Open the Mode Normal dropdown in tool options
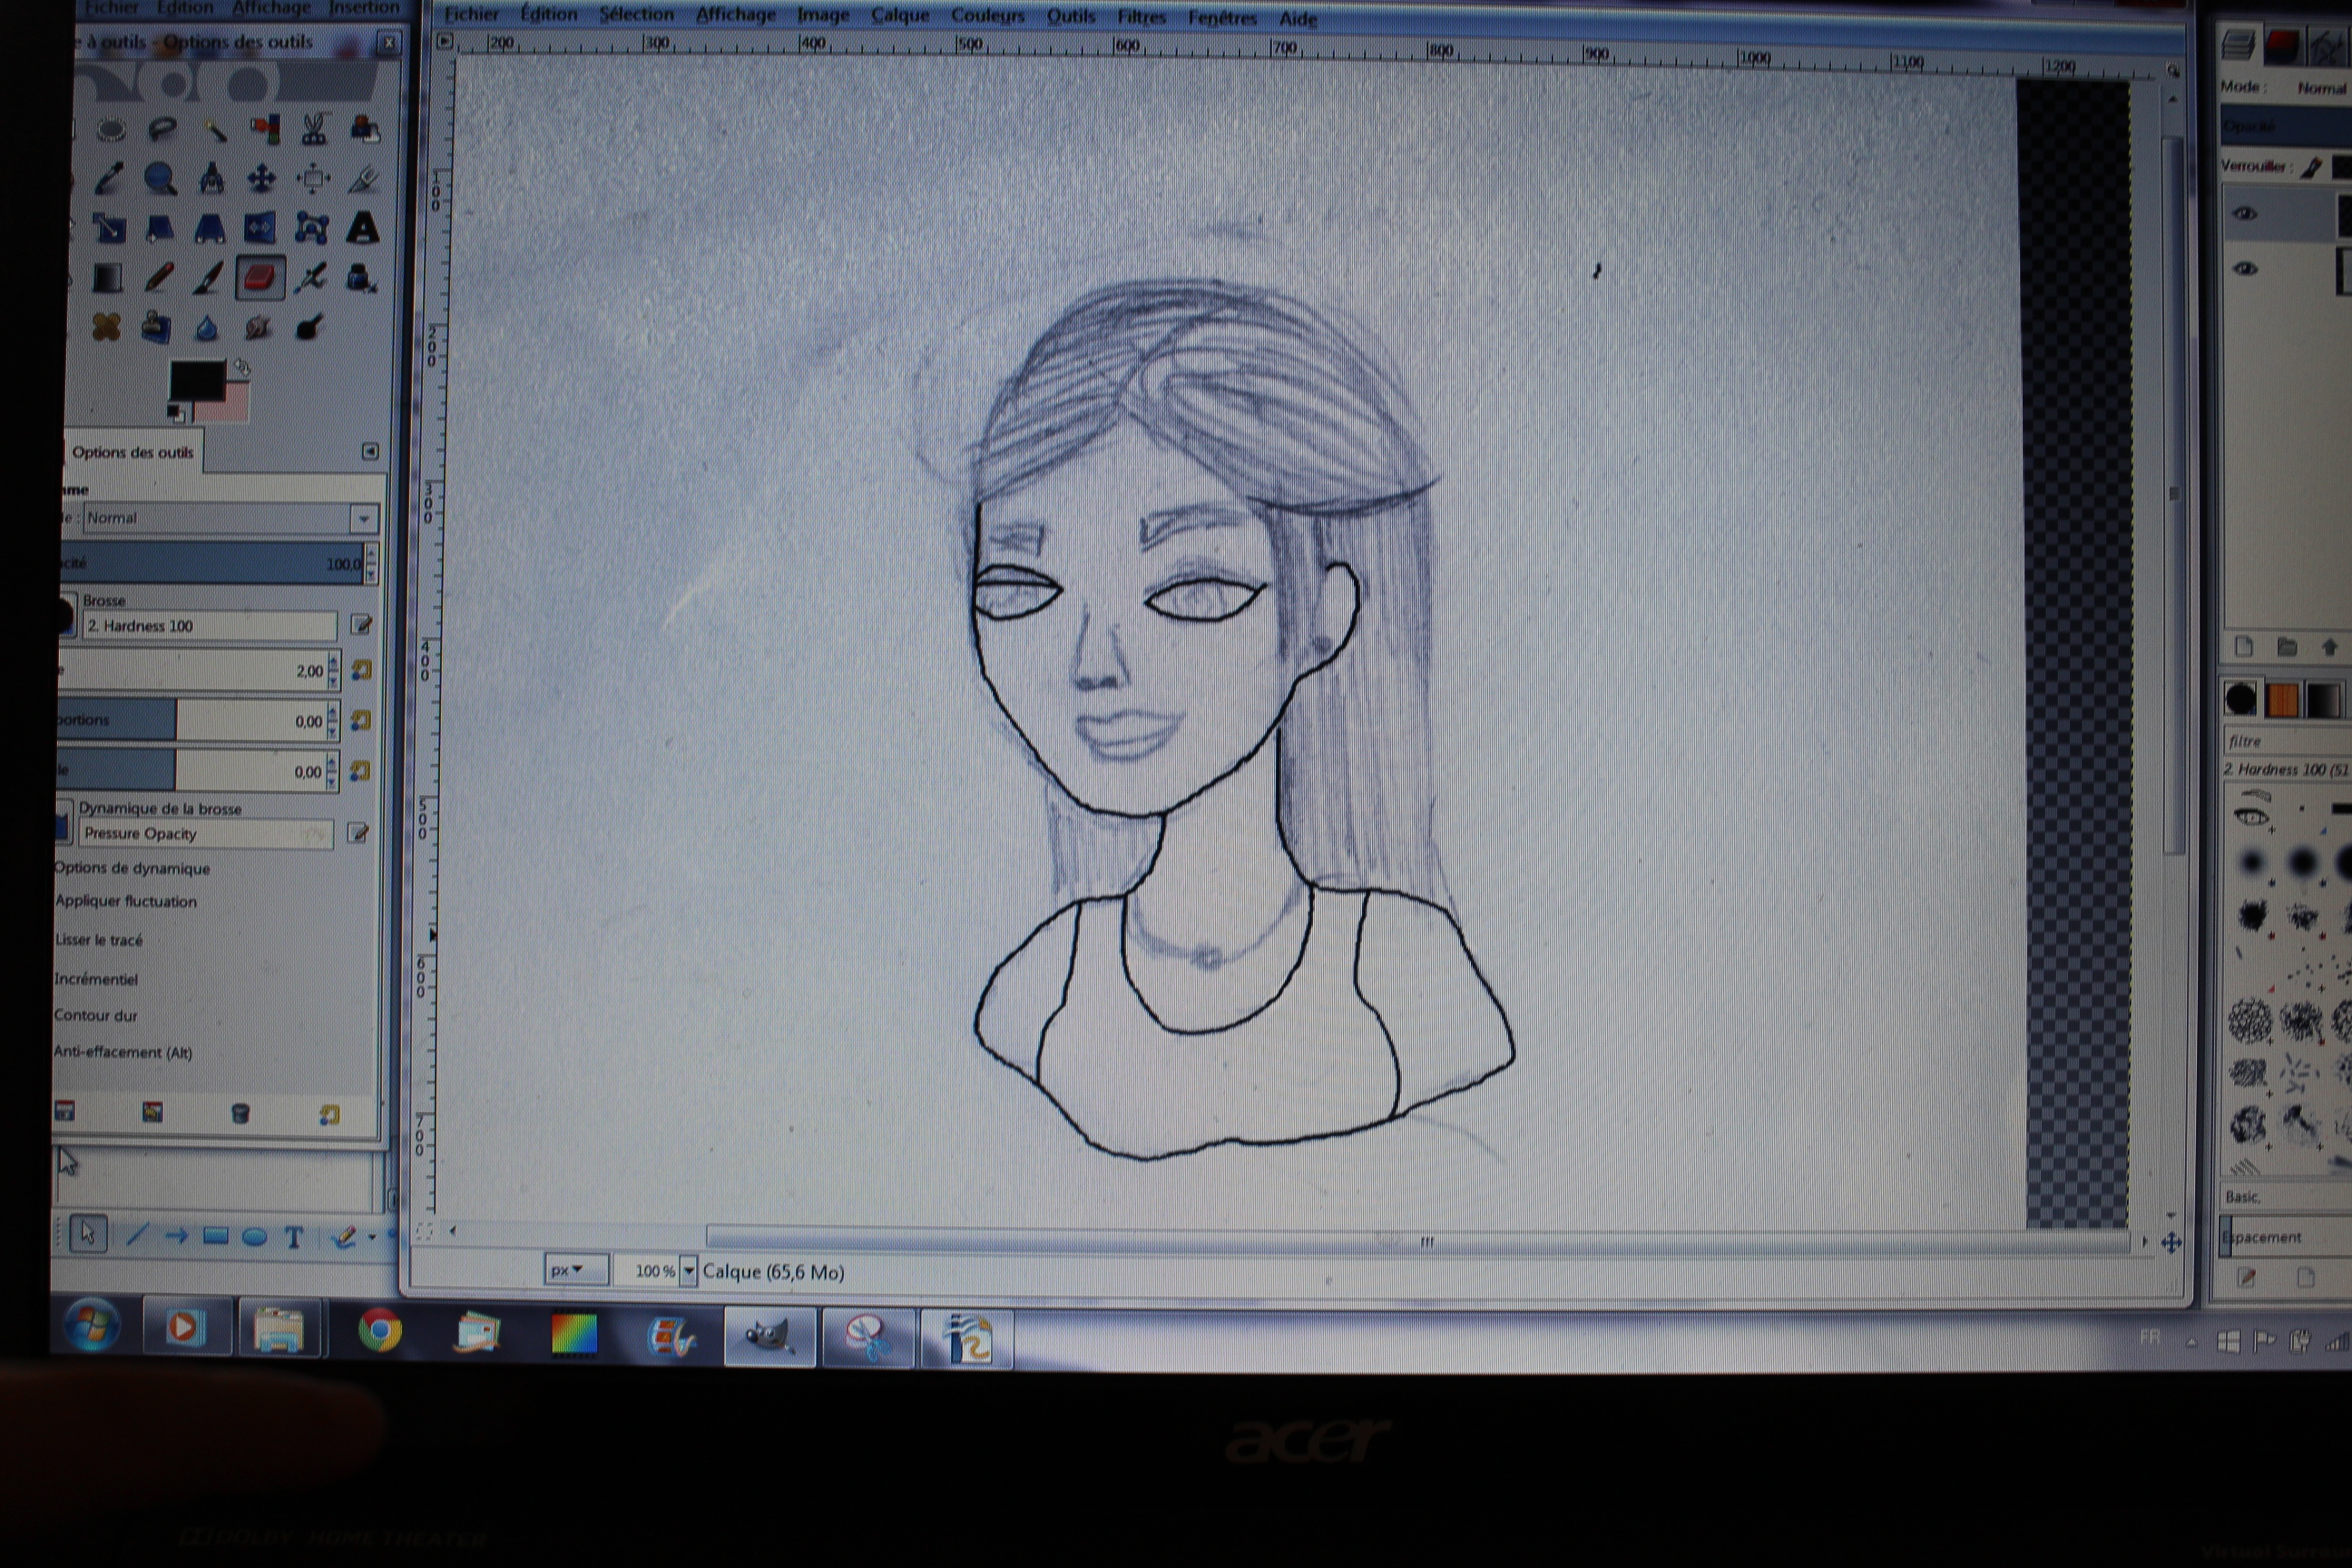The image size is (2352, 1568). point(363,518)
